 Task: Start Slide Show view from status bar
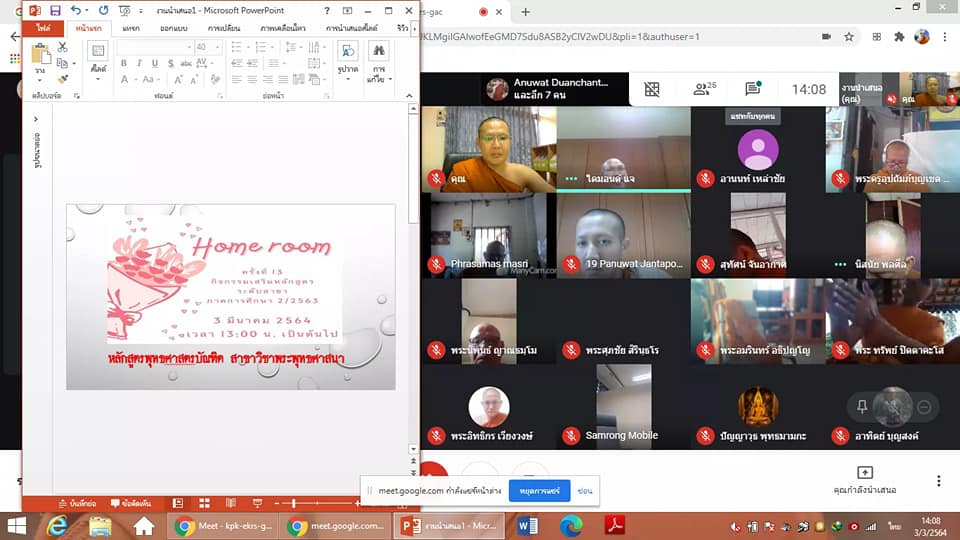257,503
